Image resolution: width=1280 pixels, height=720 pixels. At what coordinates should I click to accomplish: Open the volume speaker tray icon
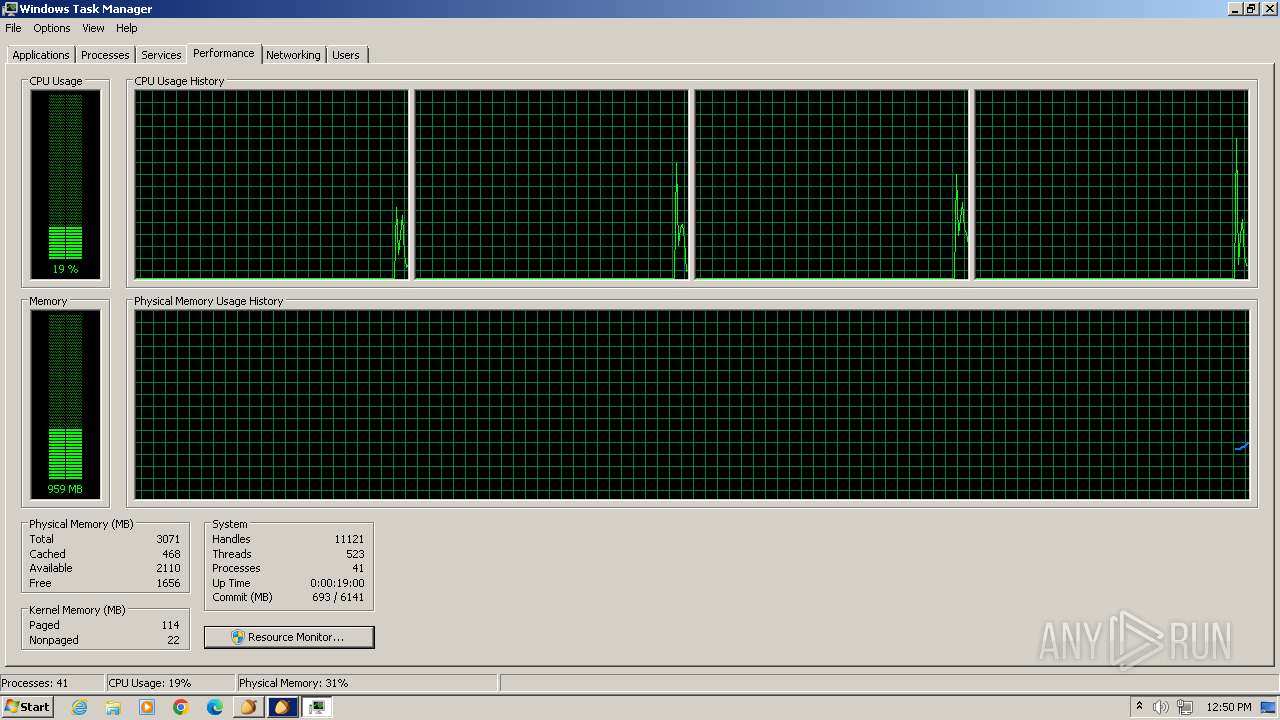tap(1161, 707)
